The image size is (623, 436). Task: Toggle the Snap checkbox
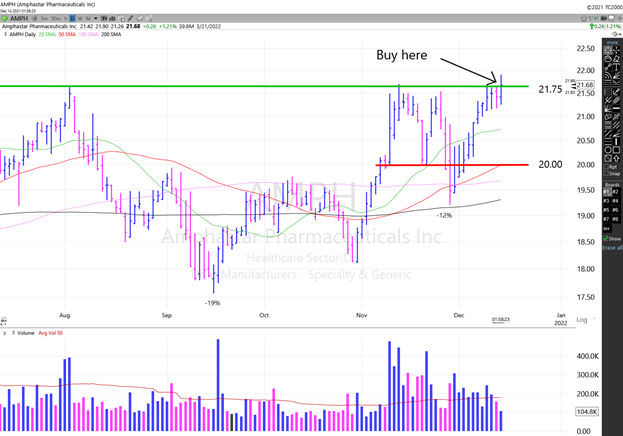(606, 173)
